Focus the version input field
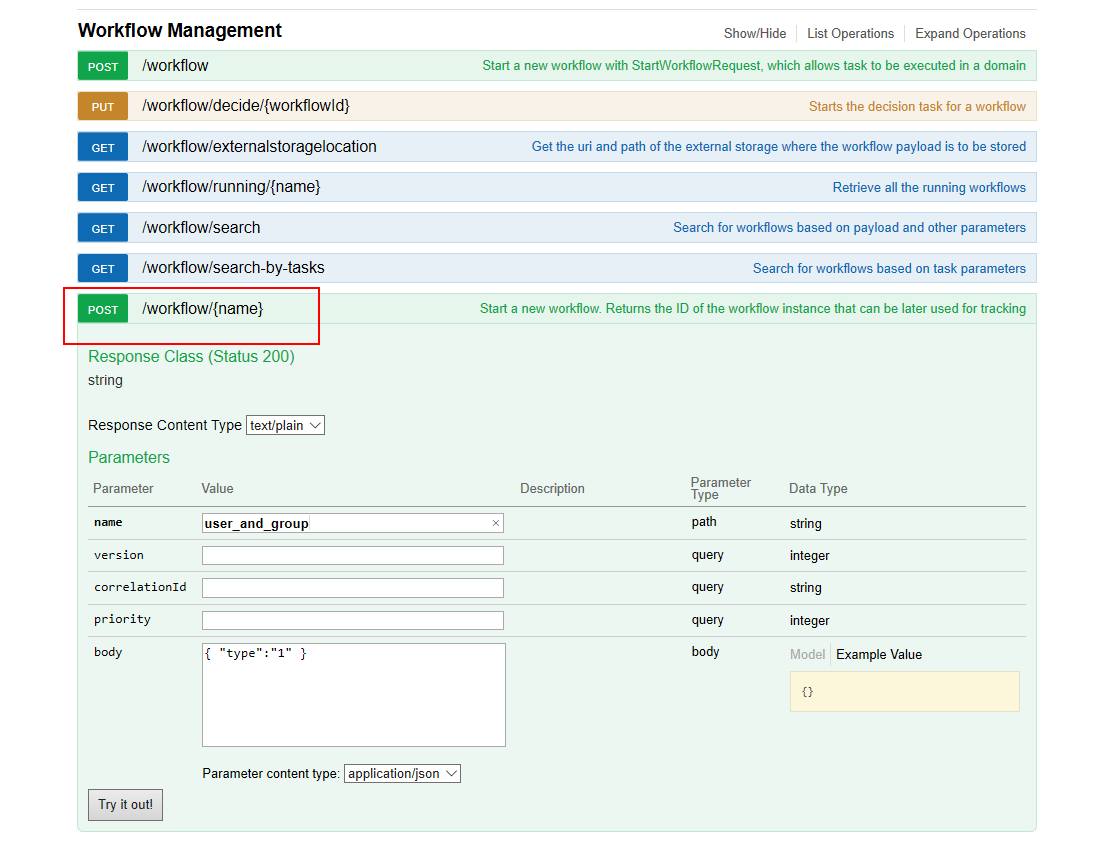The width and height of the screenshot is (1097, 856). (353, 555)
